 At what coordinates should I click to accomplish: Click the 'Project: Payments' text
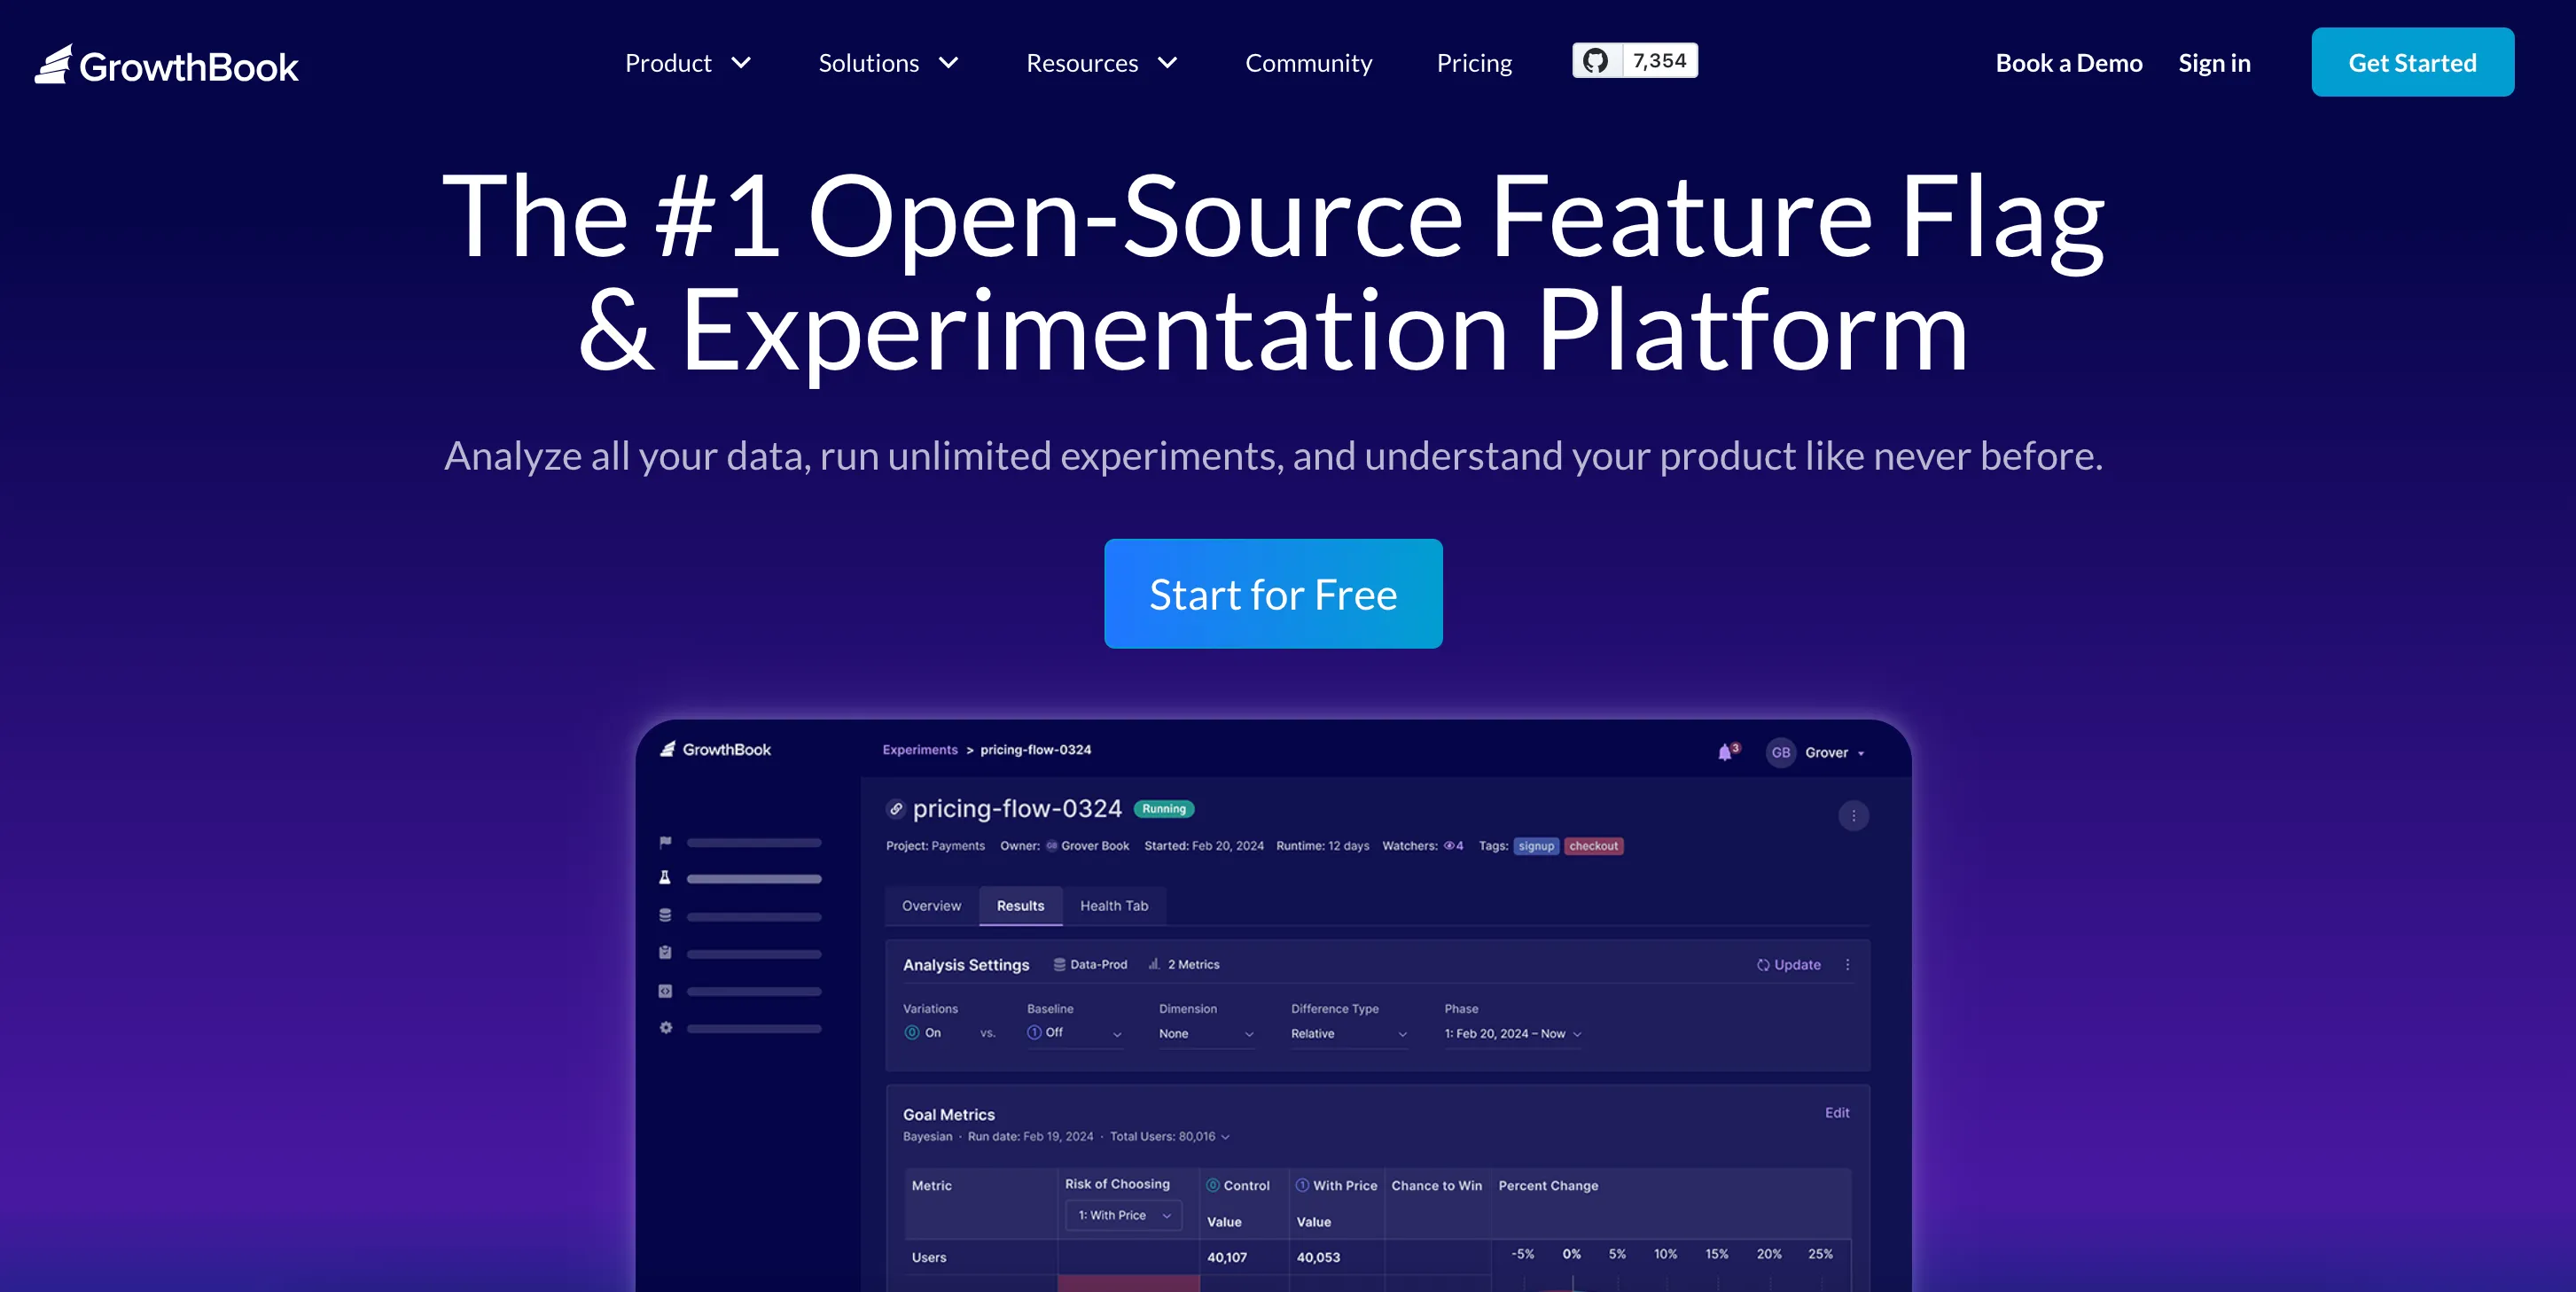[x=935, y=846]
